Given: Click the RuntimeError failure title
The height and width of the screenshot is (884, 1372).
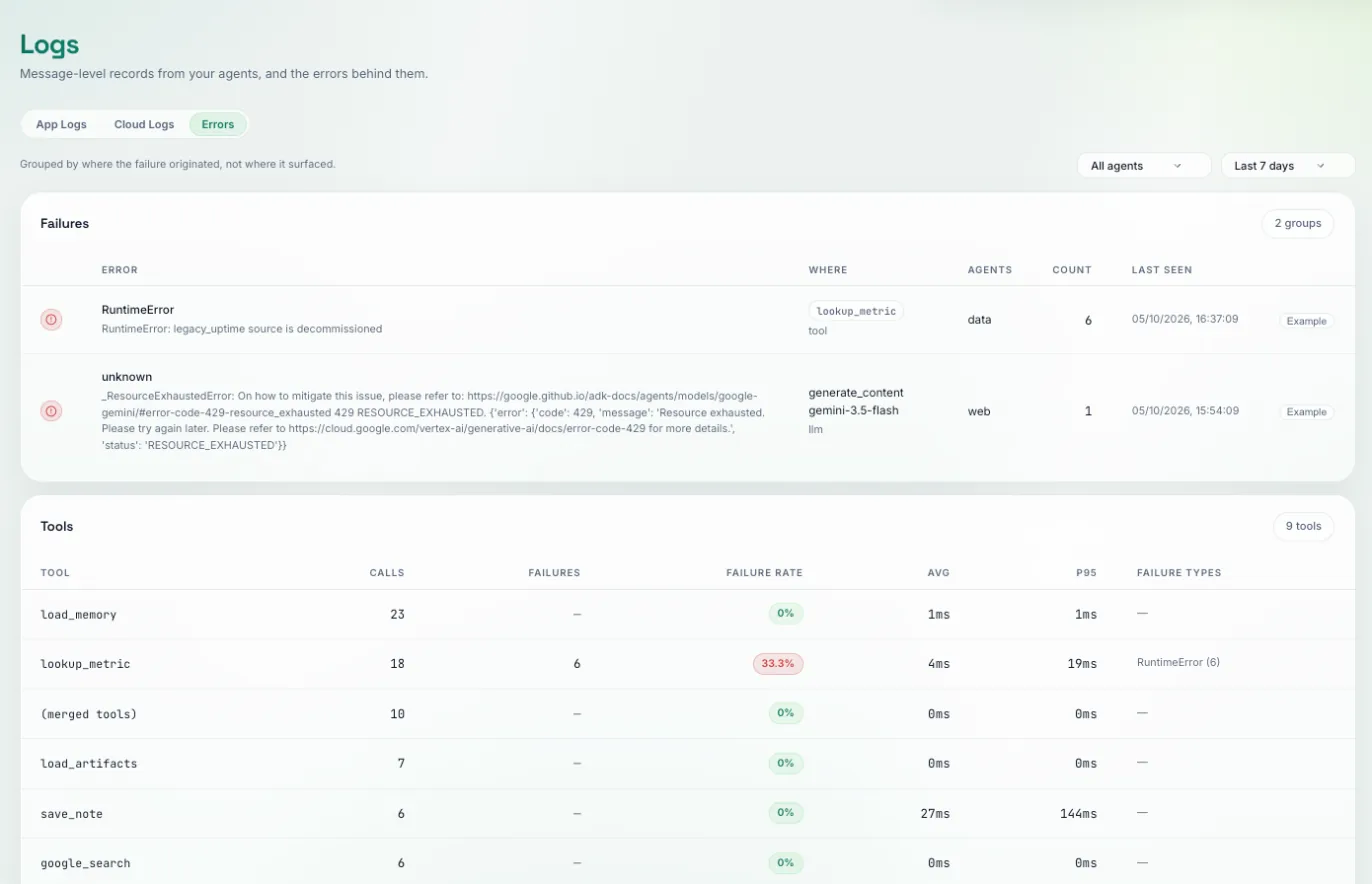Looking at the screenshot, I should pos(138,310).
